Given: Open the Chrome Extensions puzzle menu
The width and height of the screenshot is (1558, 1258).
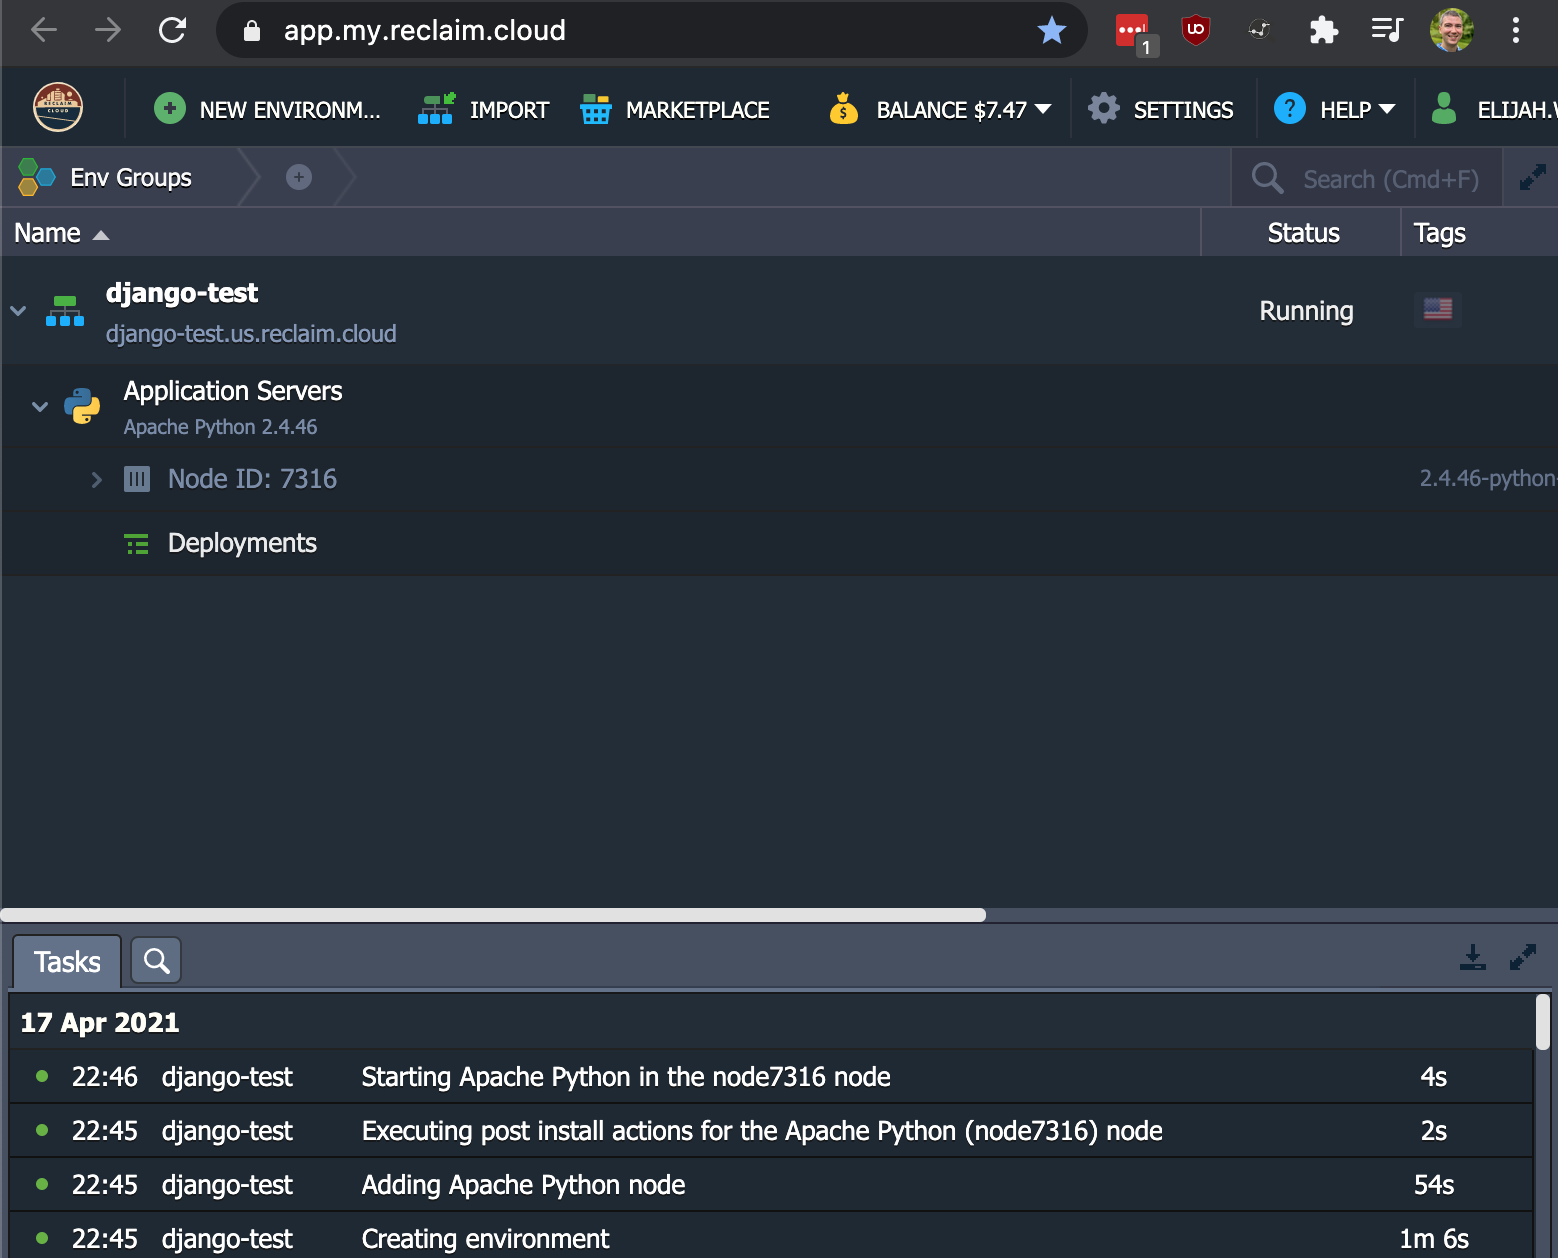Looking at the screenshot, I should [1323, 30].
